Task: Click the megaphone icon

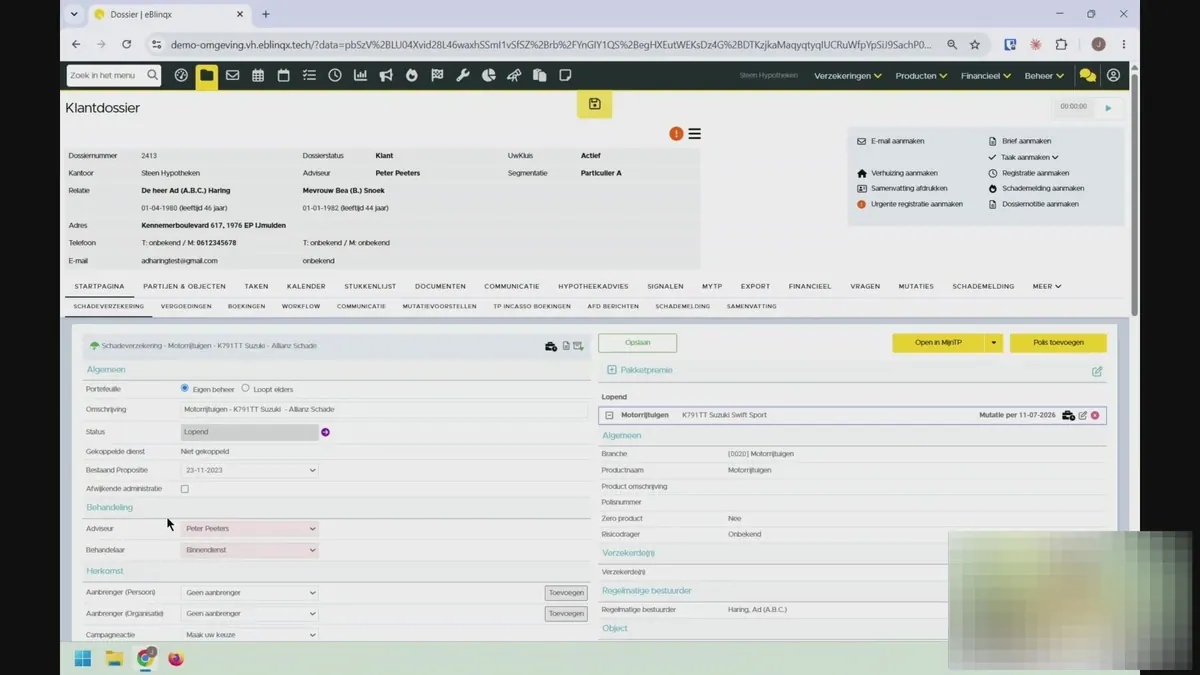Action: coord(386,75)
